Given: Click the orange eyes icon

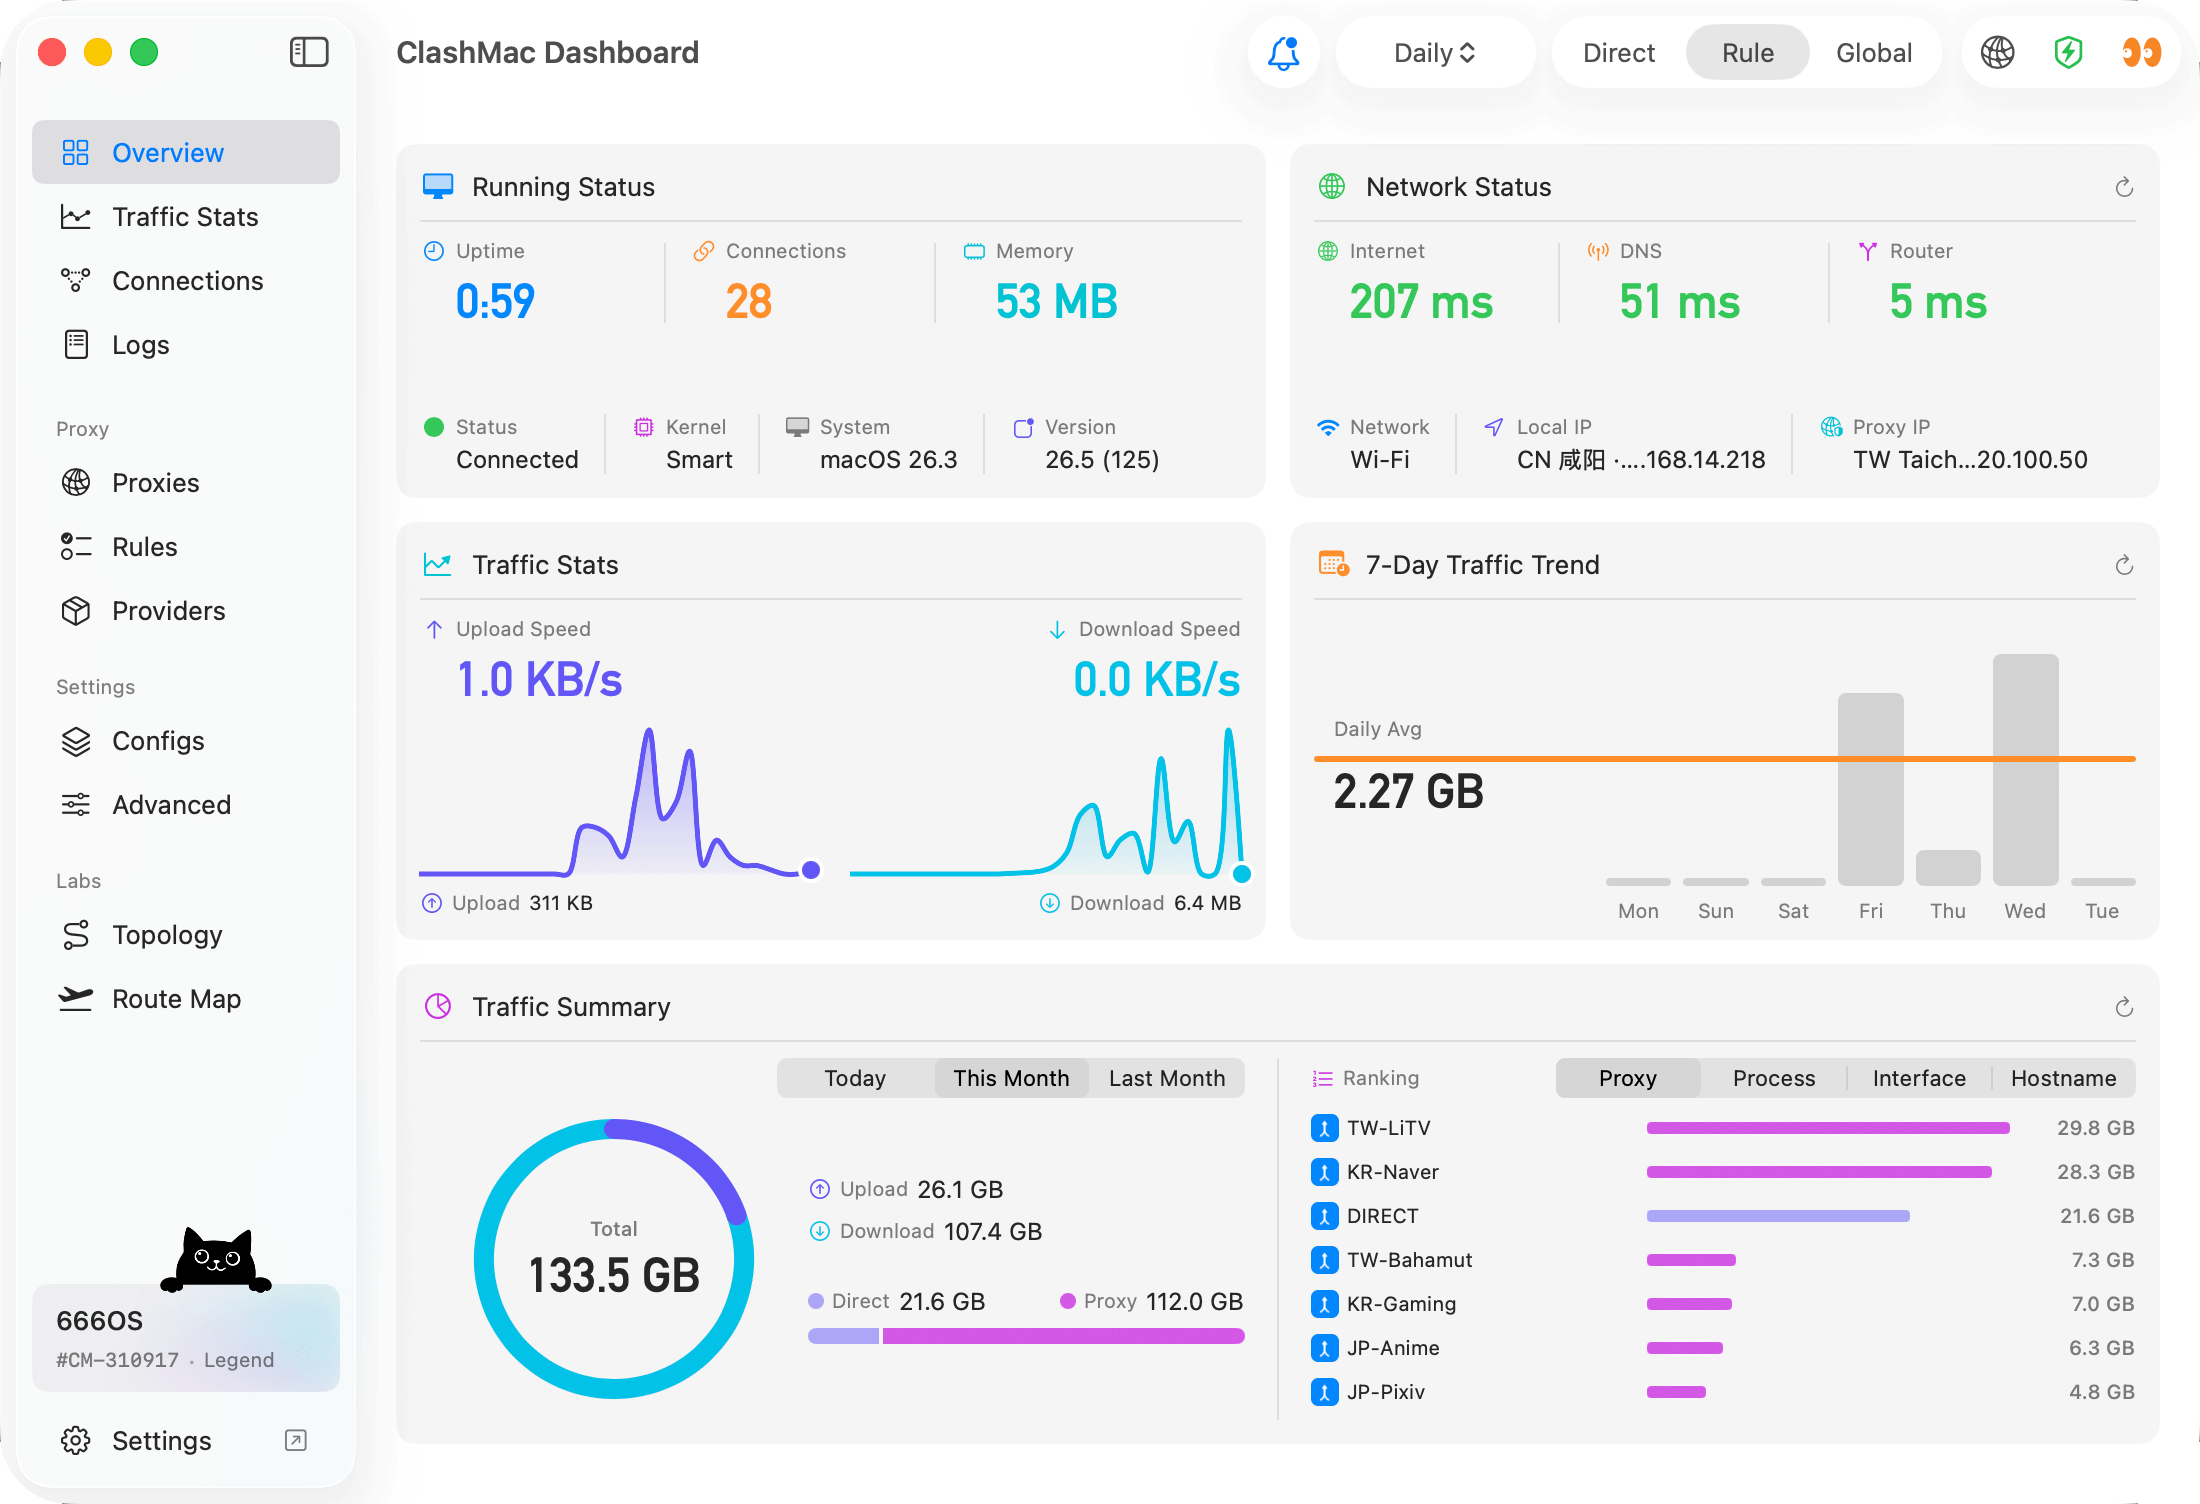Looking at the screenshot, I should (2142, 53).
